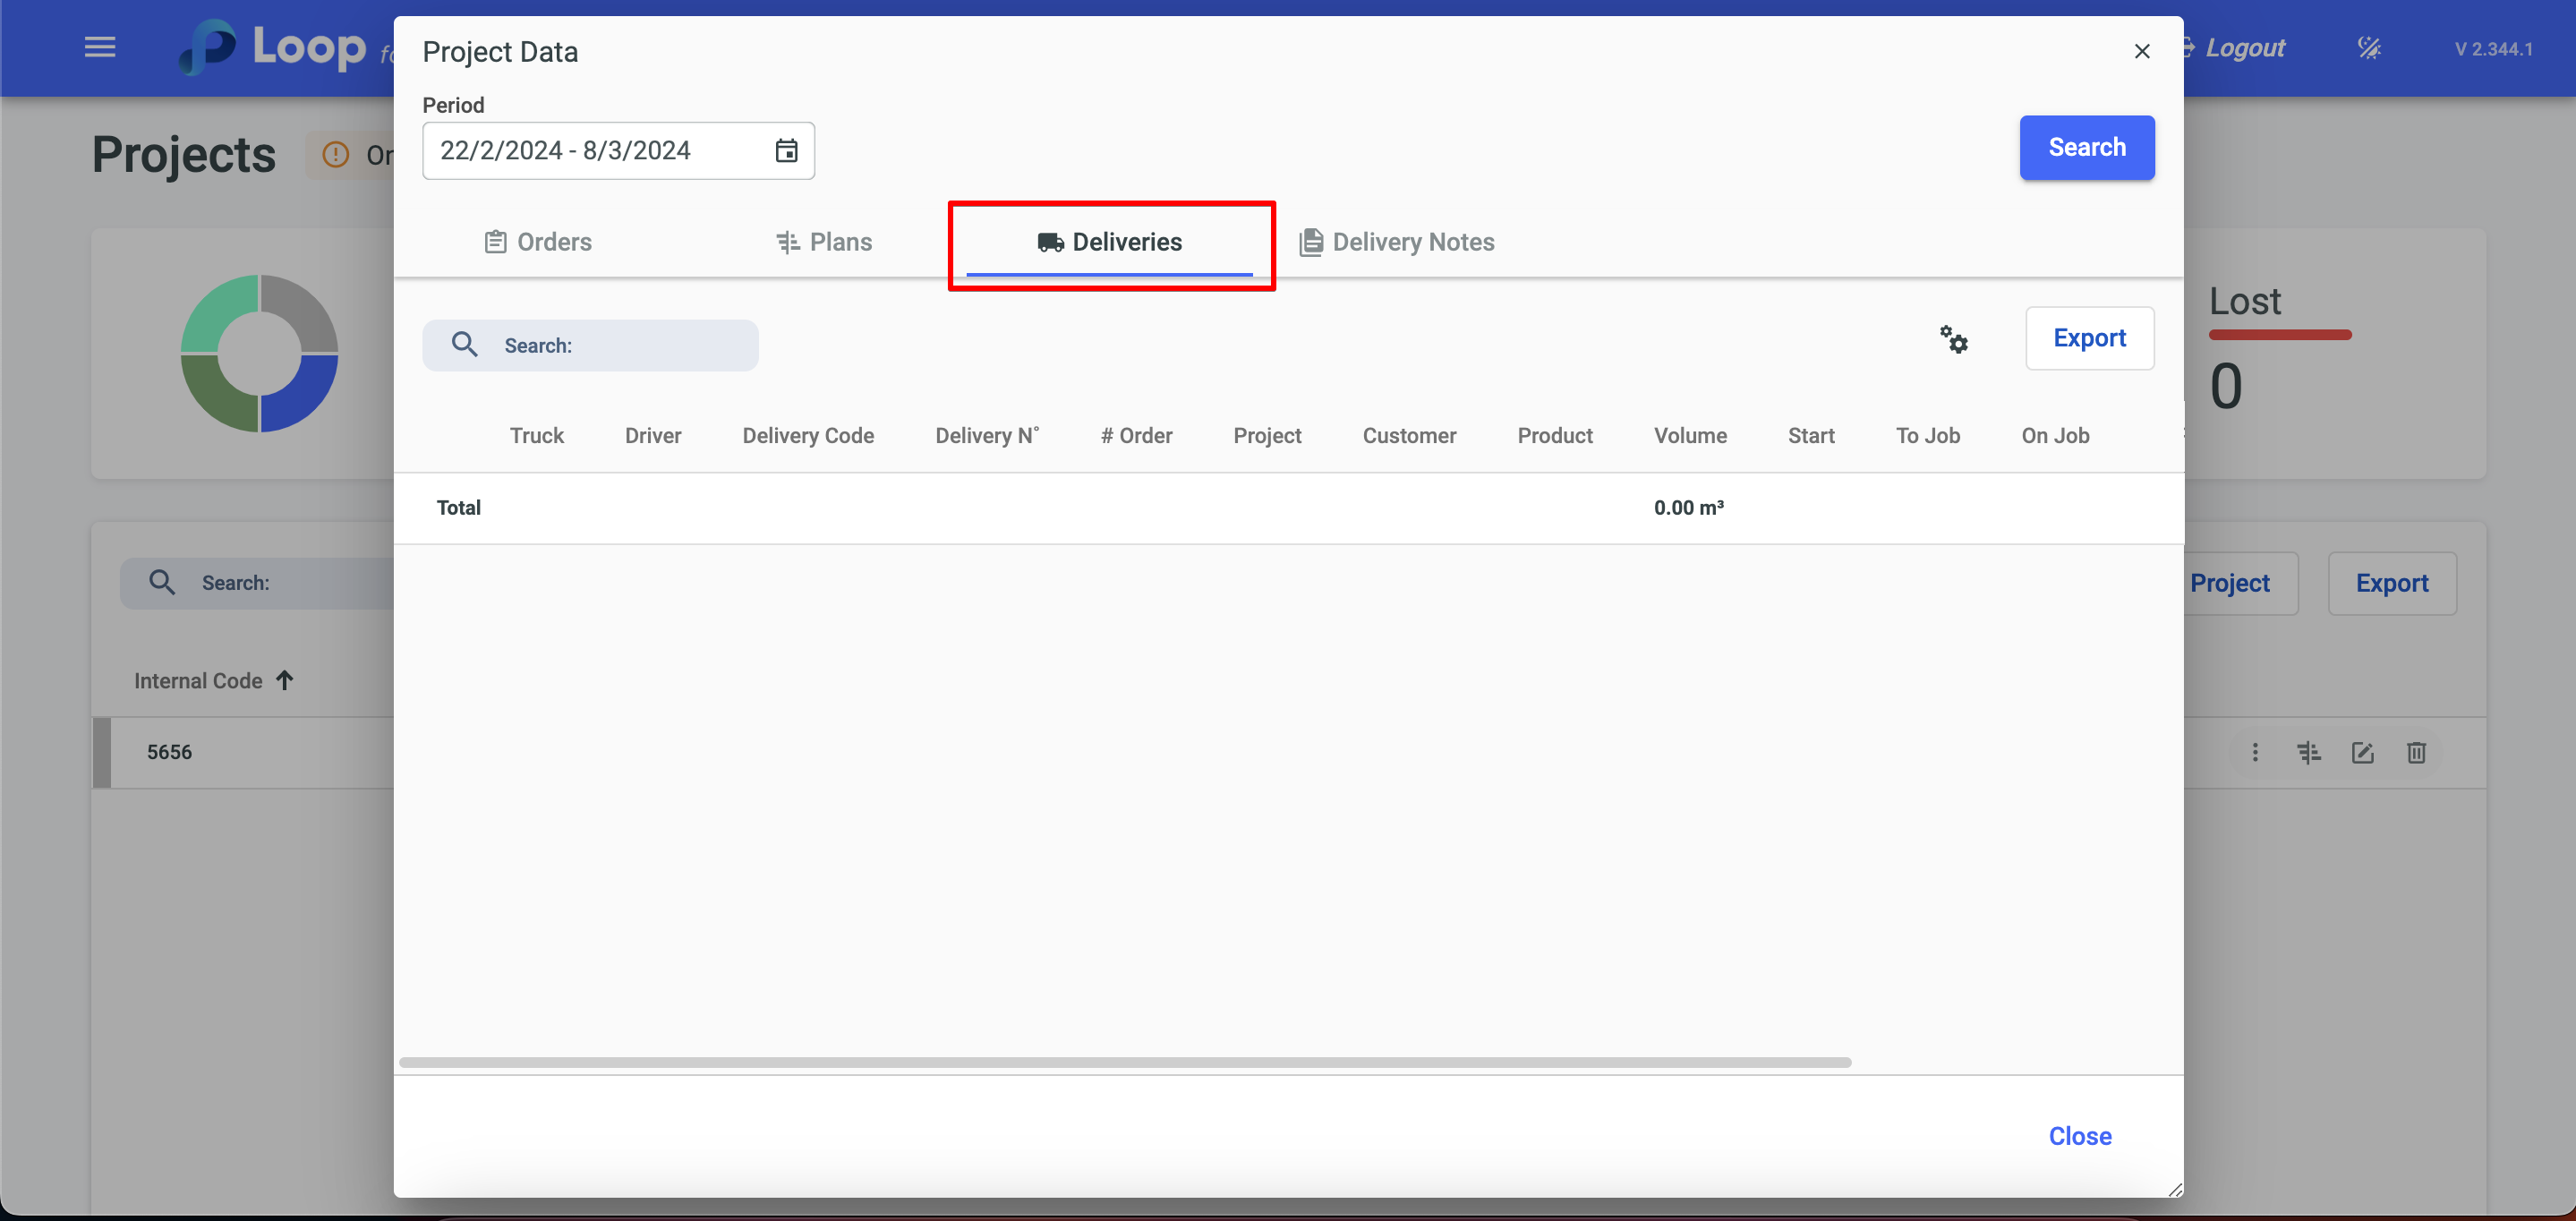
Task: Open the plans icon for row 5656
Action: 2308,753
